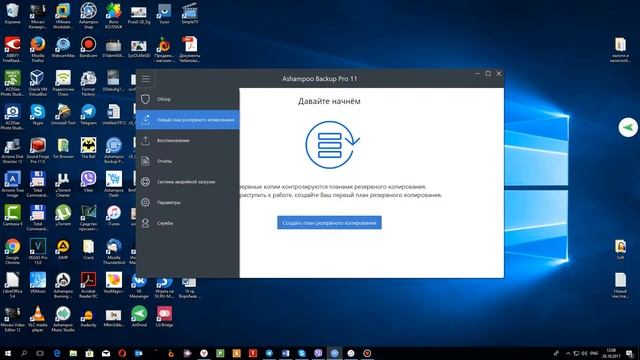Image resolution: width=640 pixels, height=360 pixels.
Task: Launch Opera from the taskbar
Action: pyautogui.click(x=122, y=353)
